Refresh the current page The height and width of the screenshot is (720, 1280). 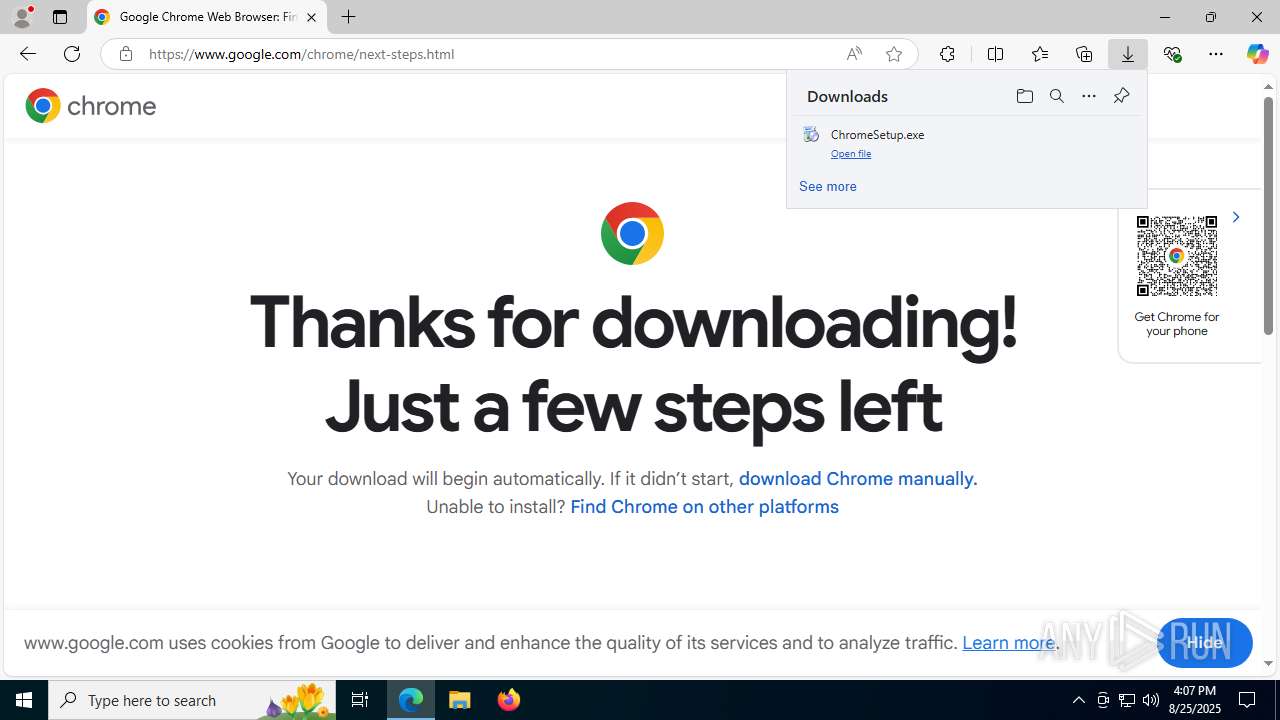pyautogui.click(x=72, y=54)
